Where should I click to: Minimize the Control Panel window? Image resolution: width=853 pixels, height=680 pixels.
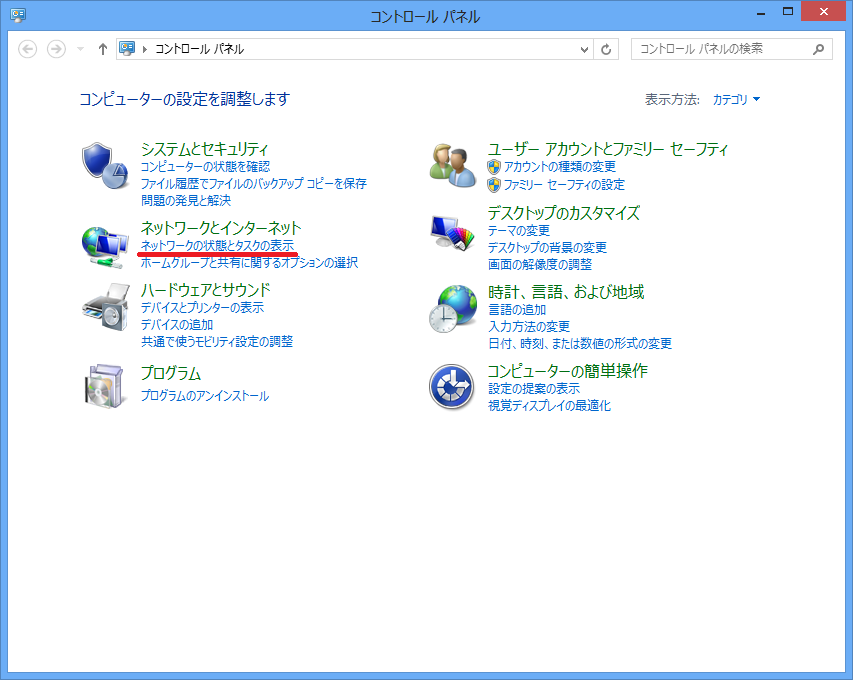[x=761, y=12]
